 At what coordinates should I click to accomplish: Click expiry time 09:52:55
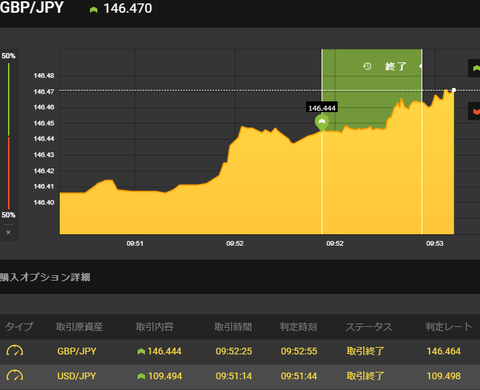click(x=299, y=351)
